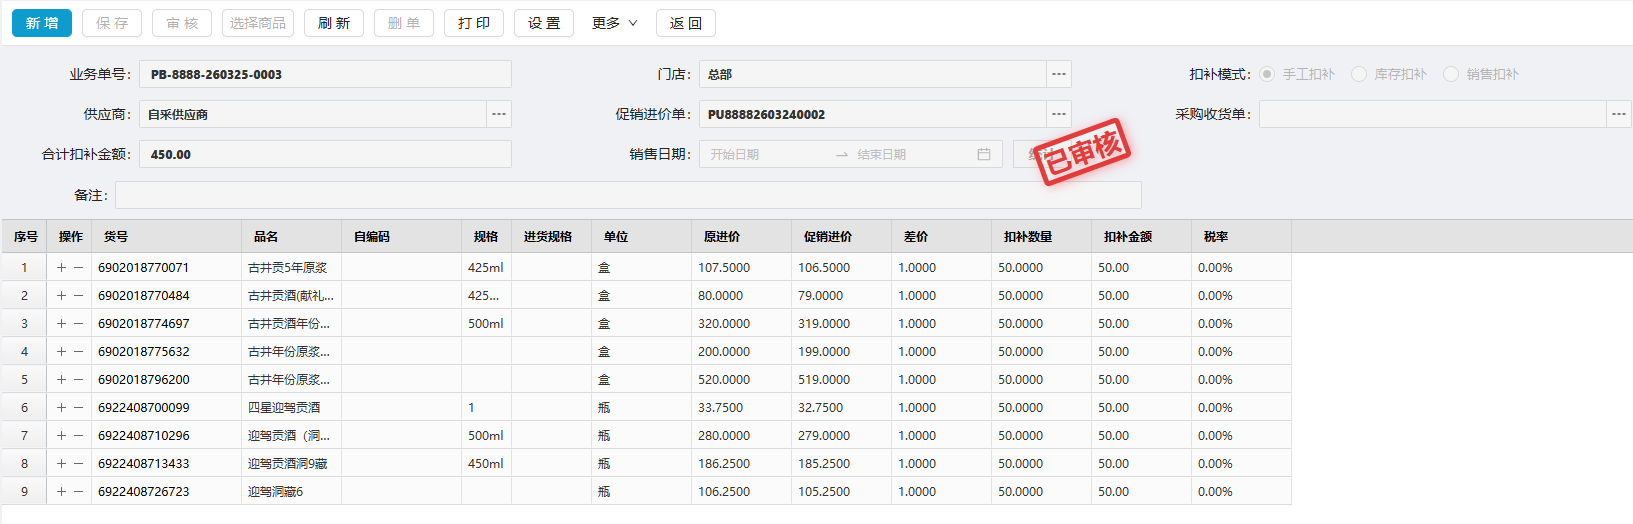This screenshot has height=524, width=1633.
Task: Click the plus icon in row 1
Action: pos(61,268)
